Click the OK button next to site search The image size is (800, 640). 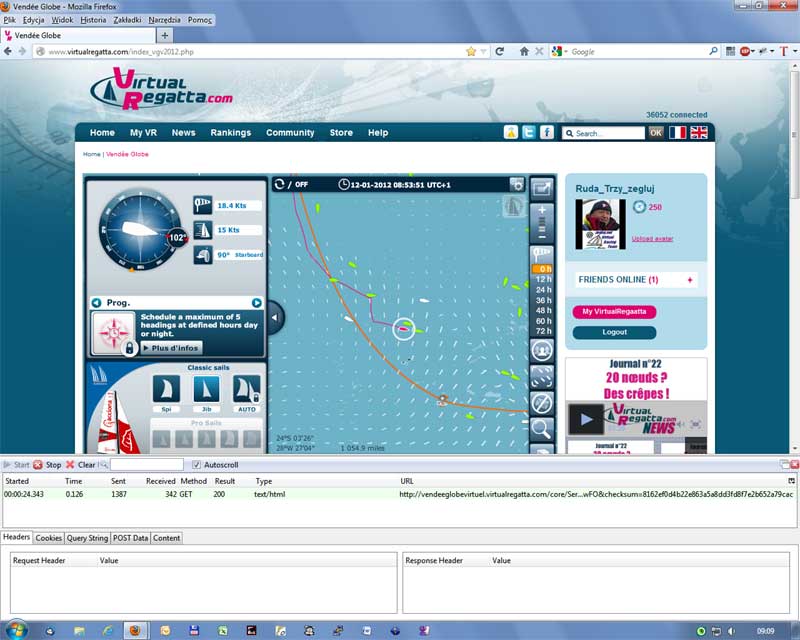point(656,133)
